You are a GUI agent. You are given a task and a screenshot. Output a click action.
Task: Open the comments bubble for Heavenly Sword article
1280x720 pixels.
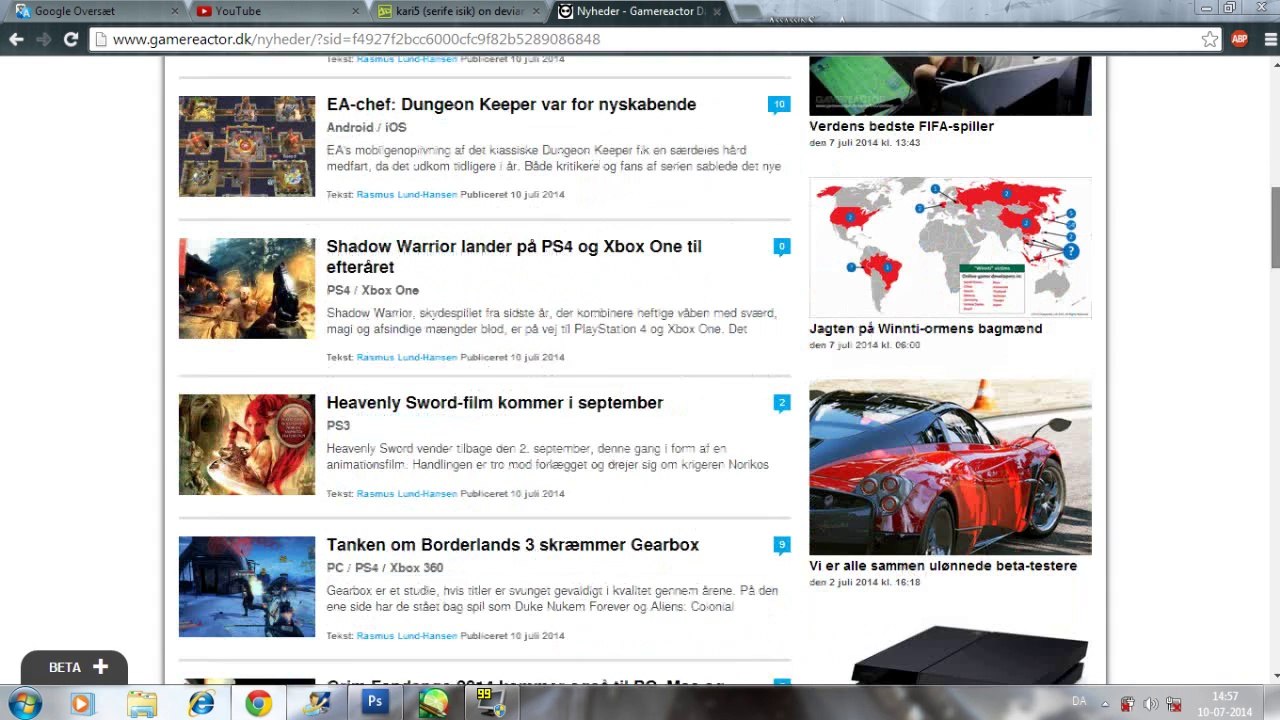(781, 403)
